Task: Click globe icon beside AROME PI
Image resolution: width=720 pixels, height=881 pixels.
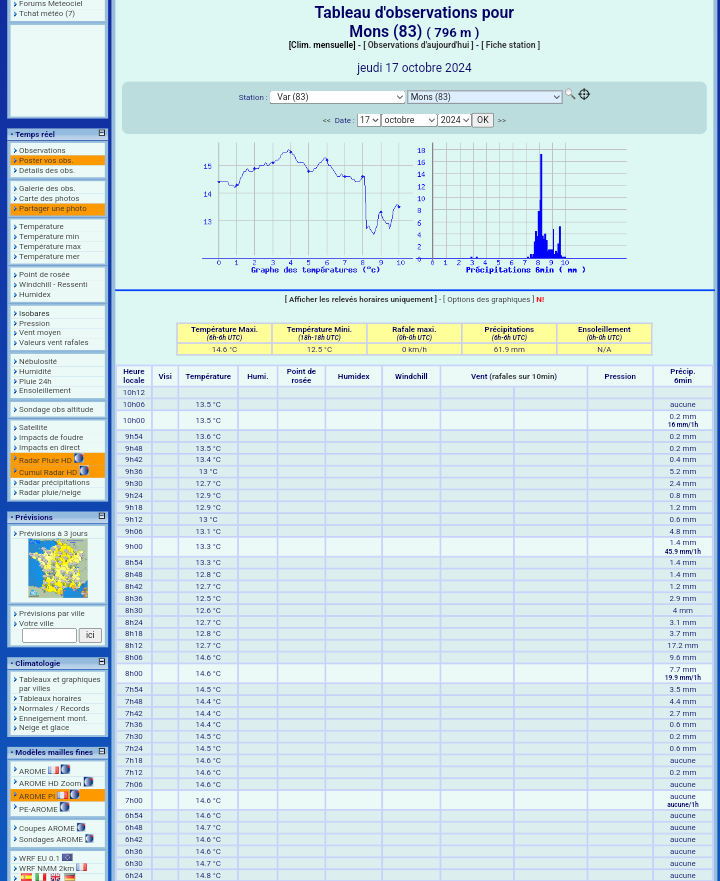Action: click(74, 794)
